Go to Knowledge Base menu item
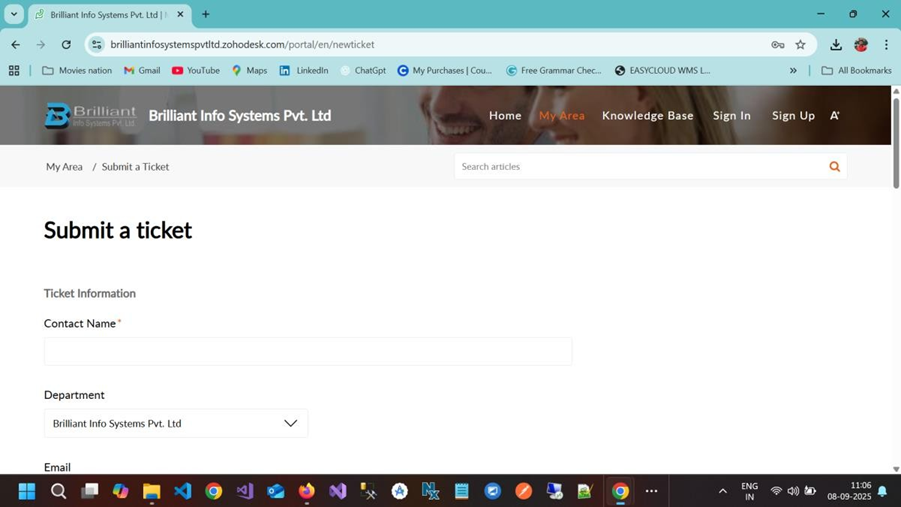This screenshot has height=507, width=901. point(647,116)
